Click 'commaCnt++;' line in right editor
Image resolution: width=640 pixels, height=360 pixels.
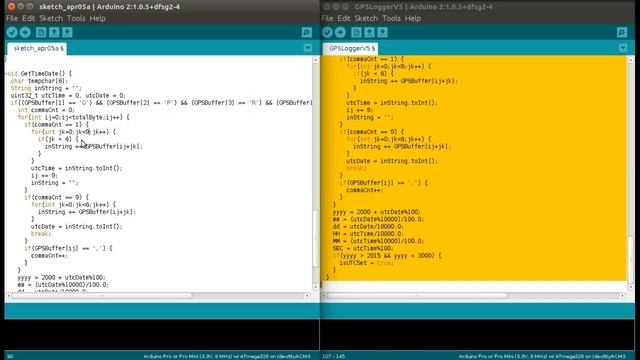(x=365, y=190)
